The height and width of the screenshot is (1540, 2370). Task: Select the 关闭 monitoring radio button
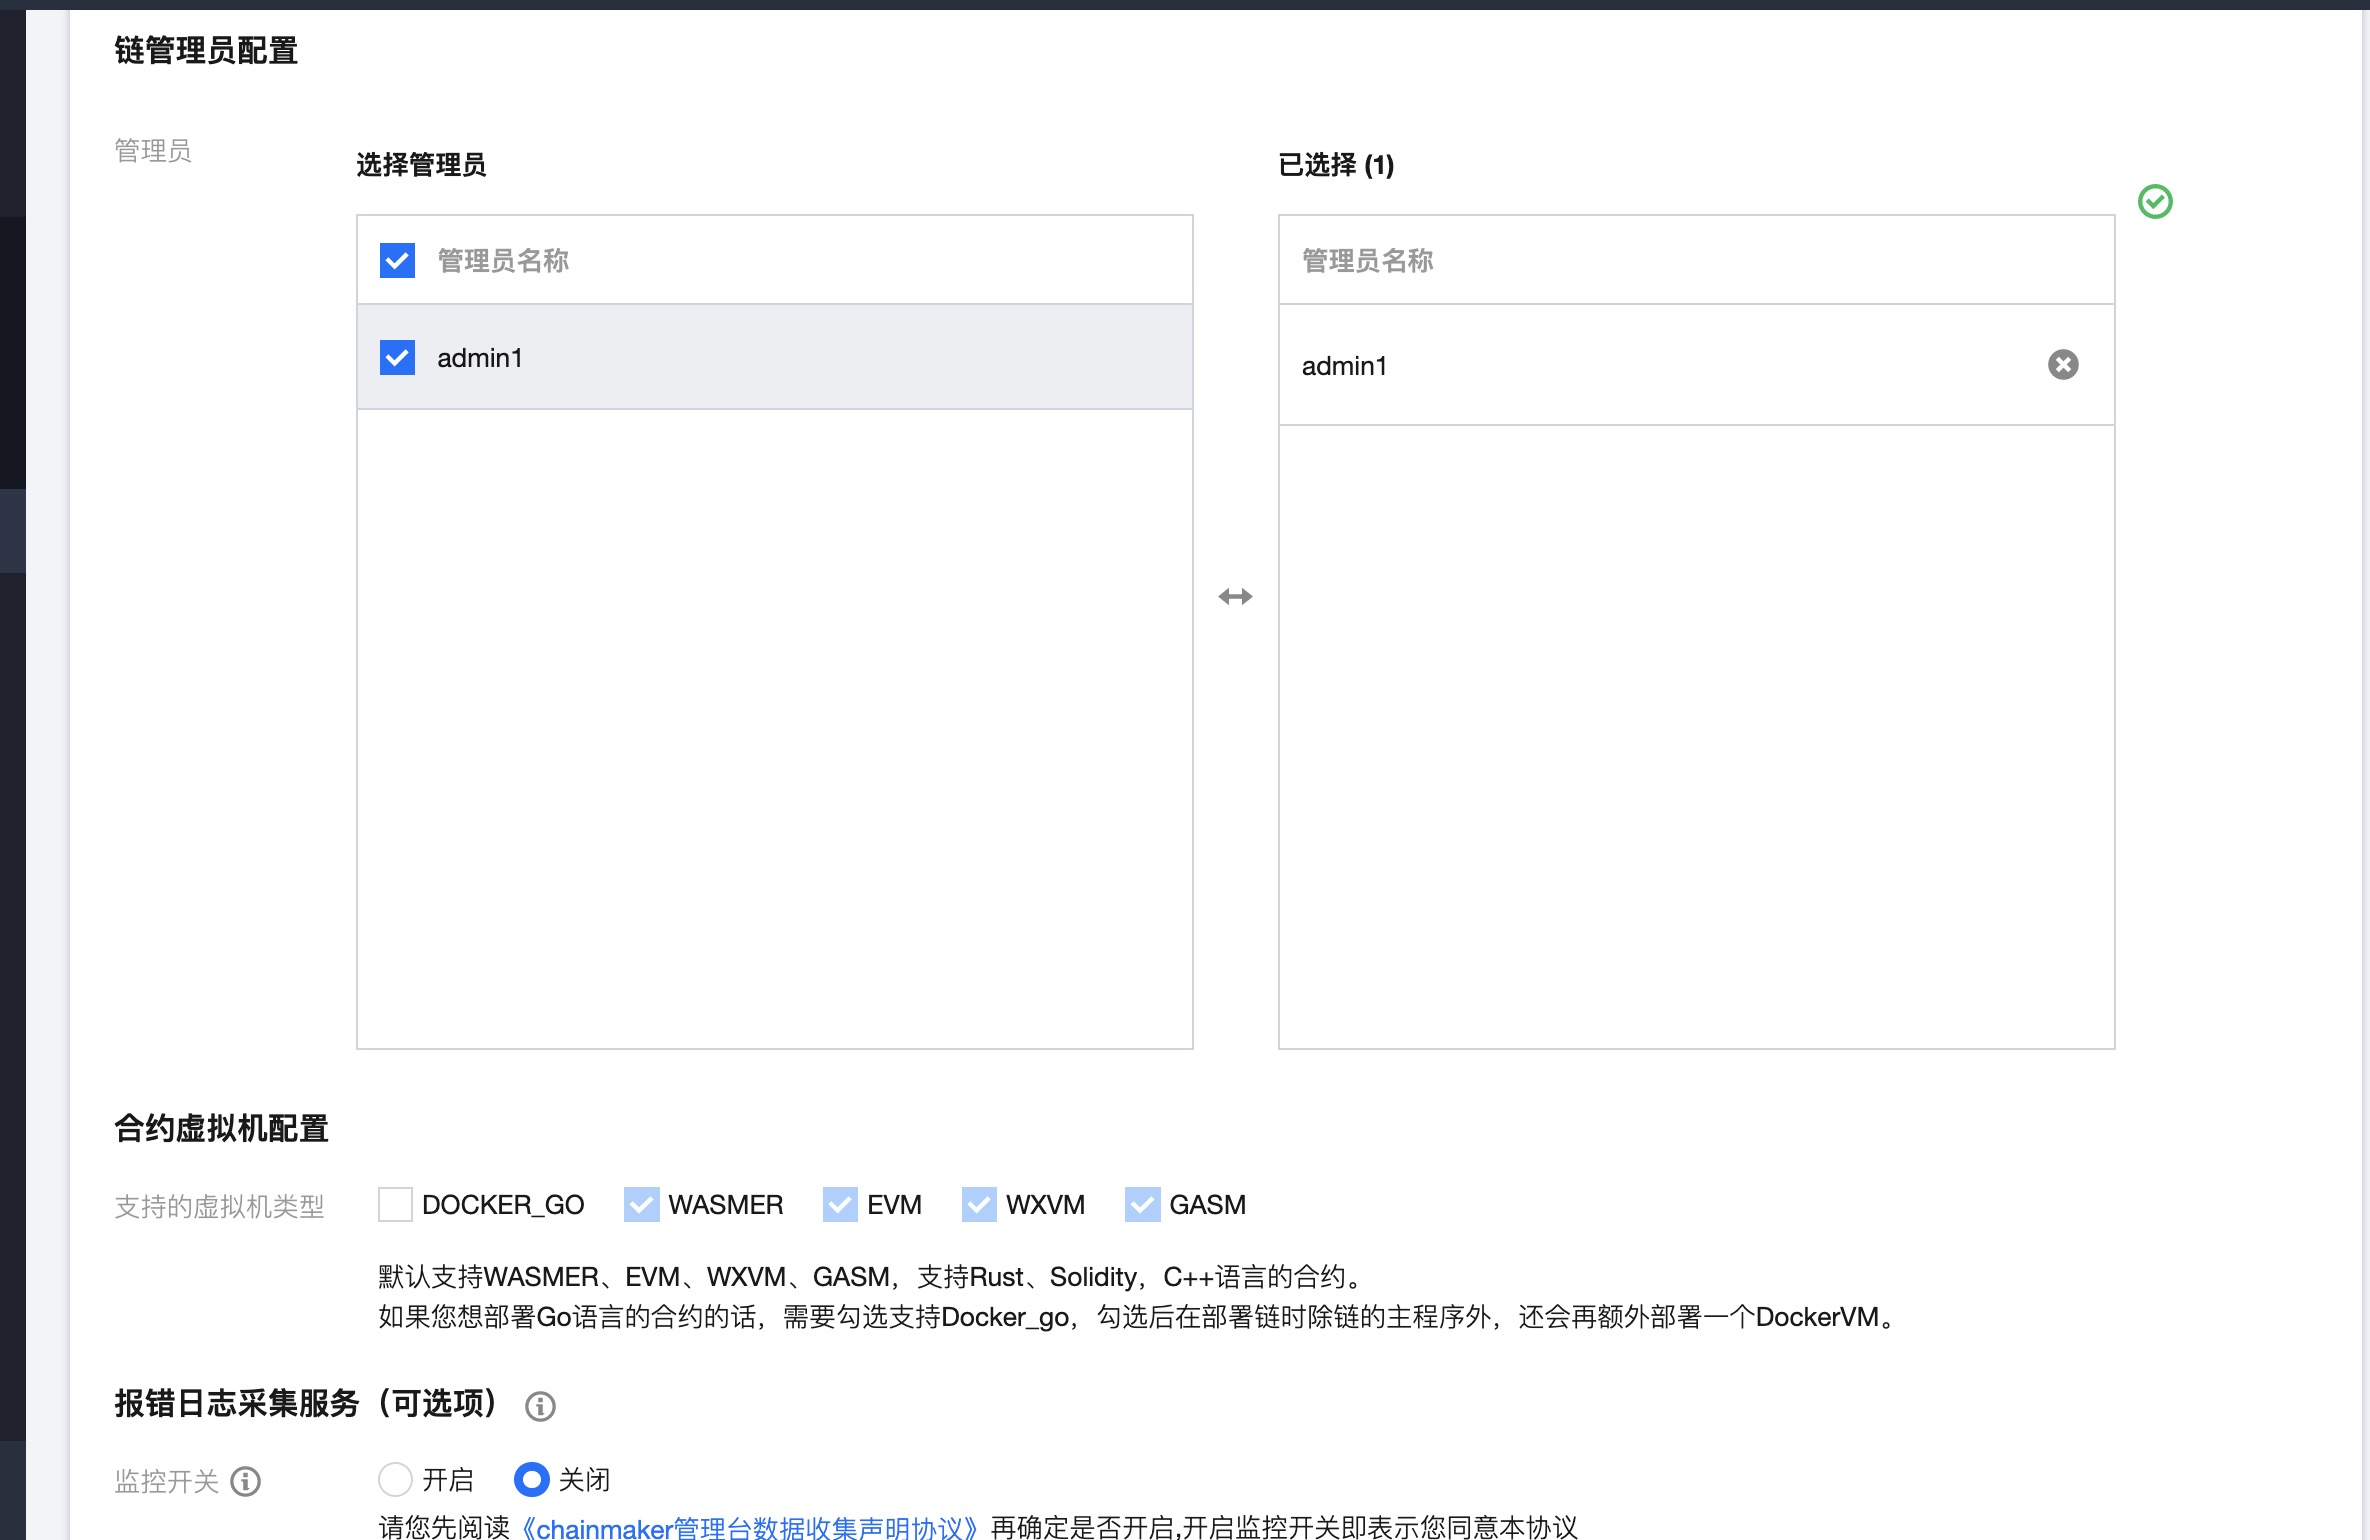[531, 1479]
